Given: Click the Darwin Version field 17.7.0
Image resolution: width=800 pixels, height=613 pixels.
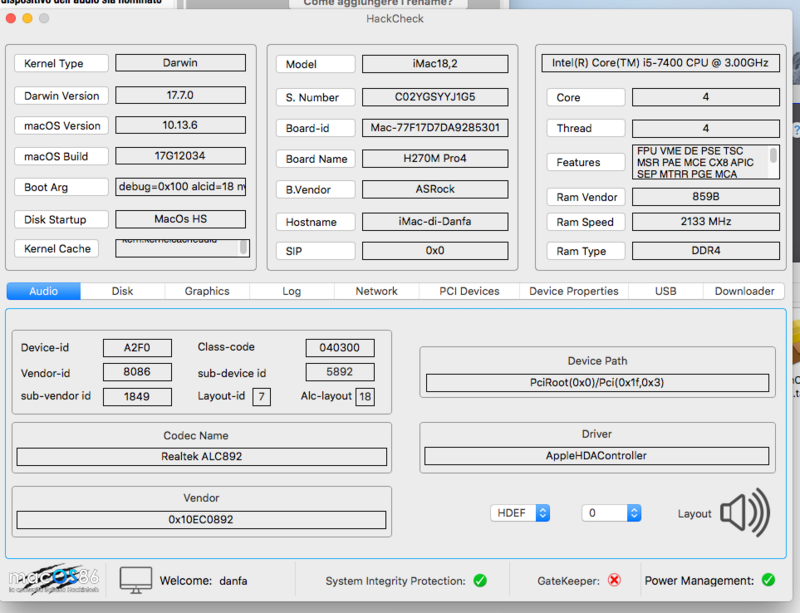Looking at the screenshot, I should (181, 95).
